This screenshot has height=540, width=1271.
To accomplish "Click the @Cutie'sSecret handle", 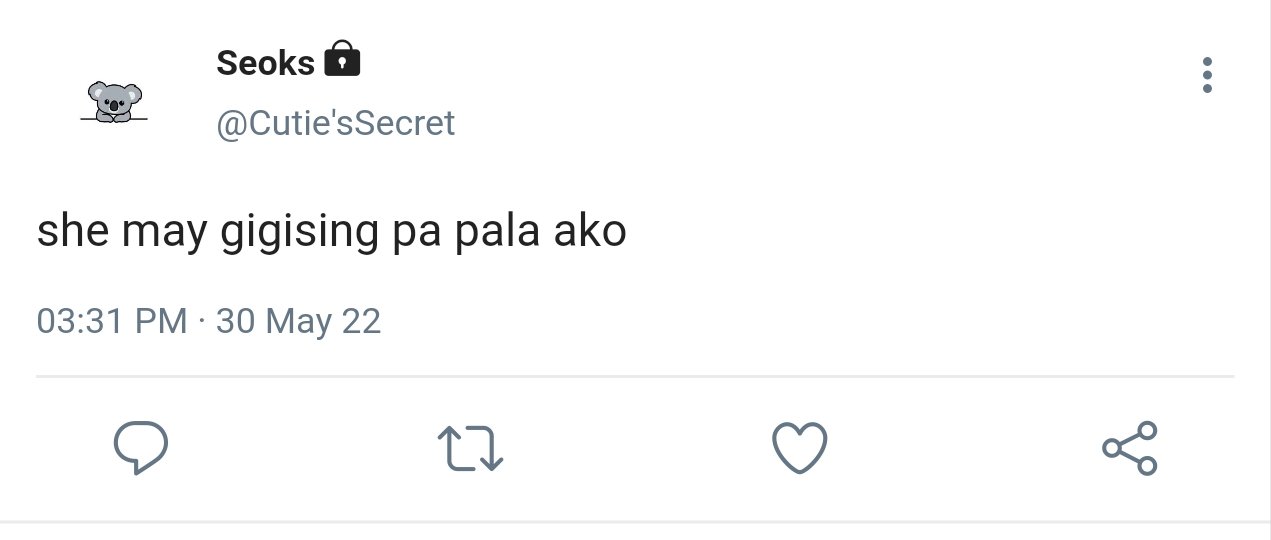I will [x=336, y=123].
